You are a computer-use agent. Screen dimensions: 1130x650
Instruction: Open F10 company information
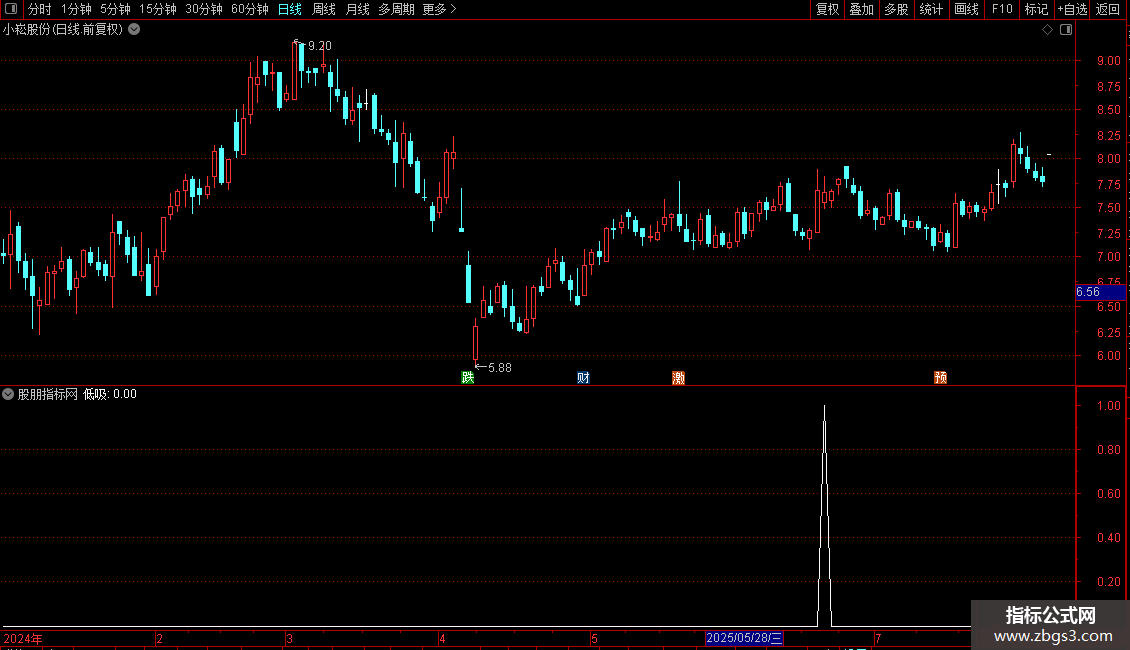point(1002,9)
